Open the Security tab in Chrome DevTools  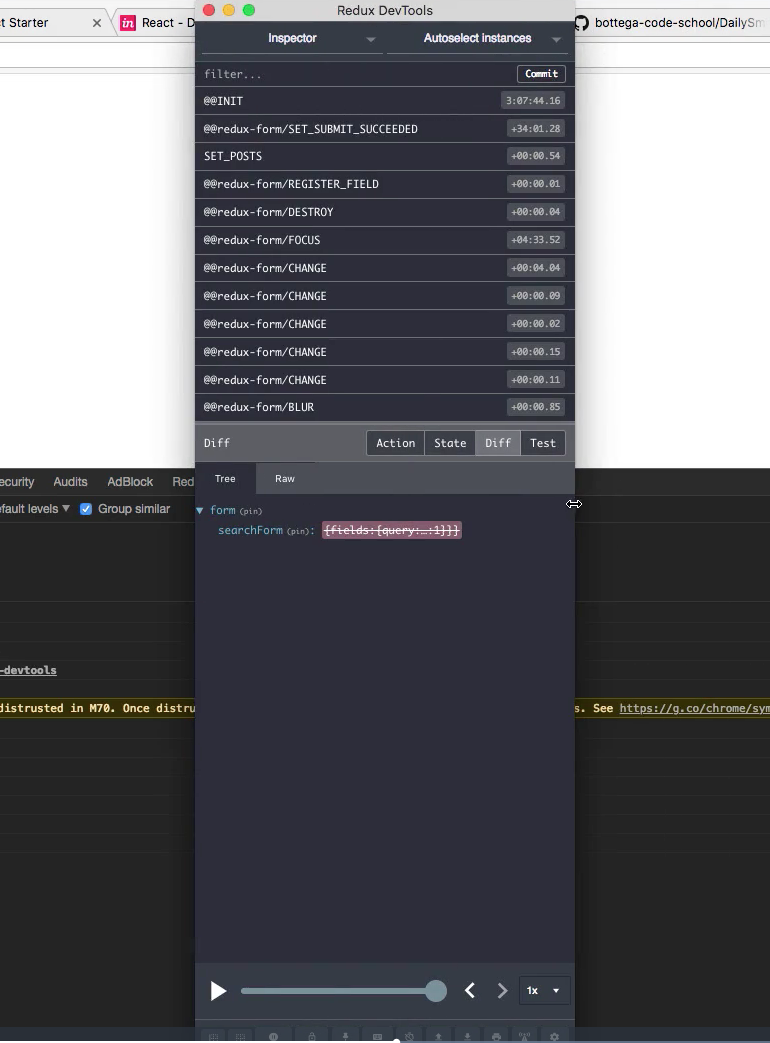(17, 482)
